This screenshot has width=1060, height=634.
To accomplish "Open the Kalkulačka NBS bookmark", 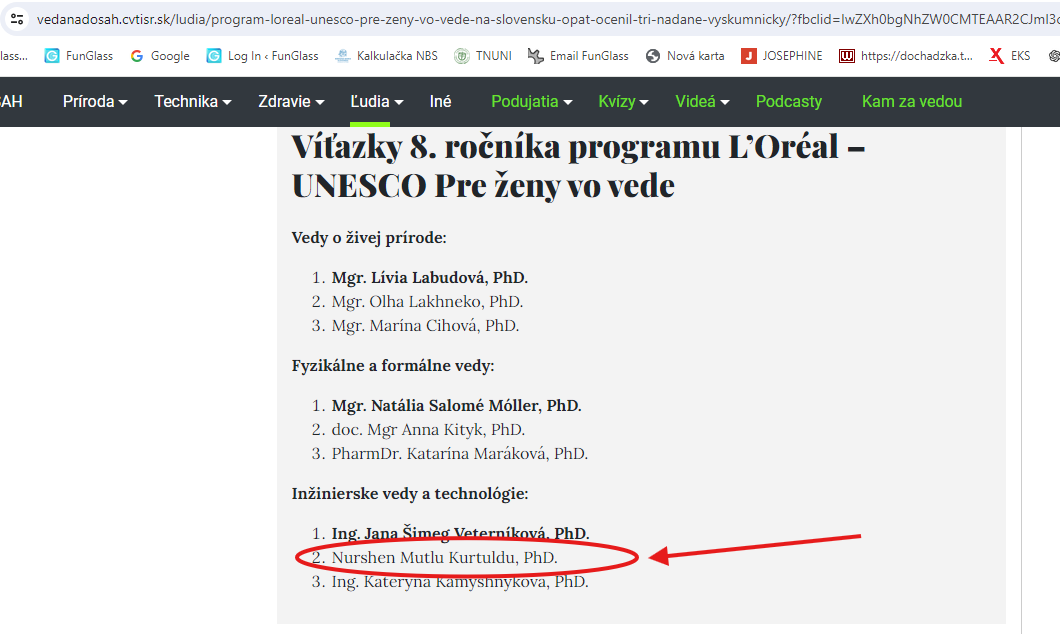I will [386, 56].
